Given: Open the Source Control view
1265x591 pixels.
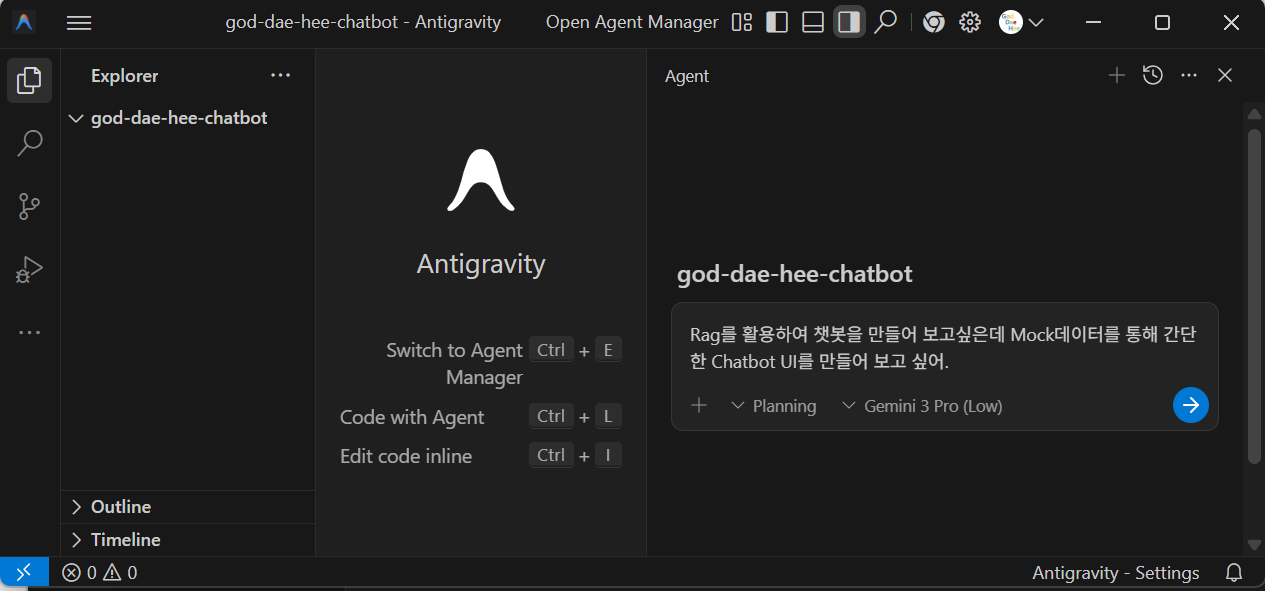Looking at the screenshot, I should [x=30, y=207].
